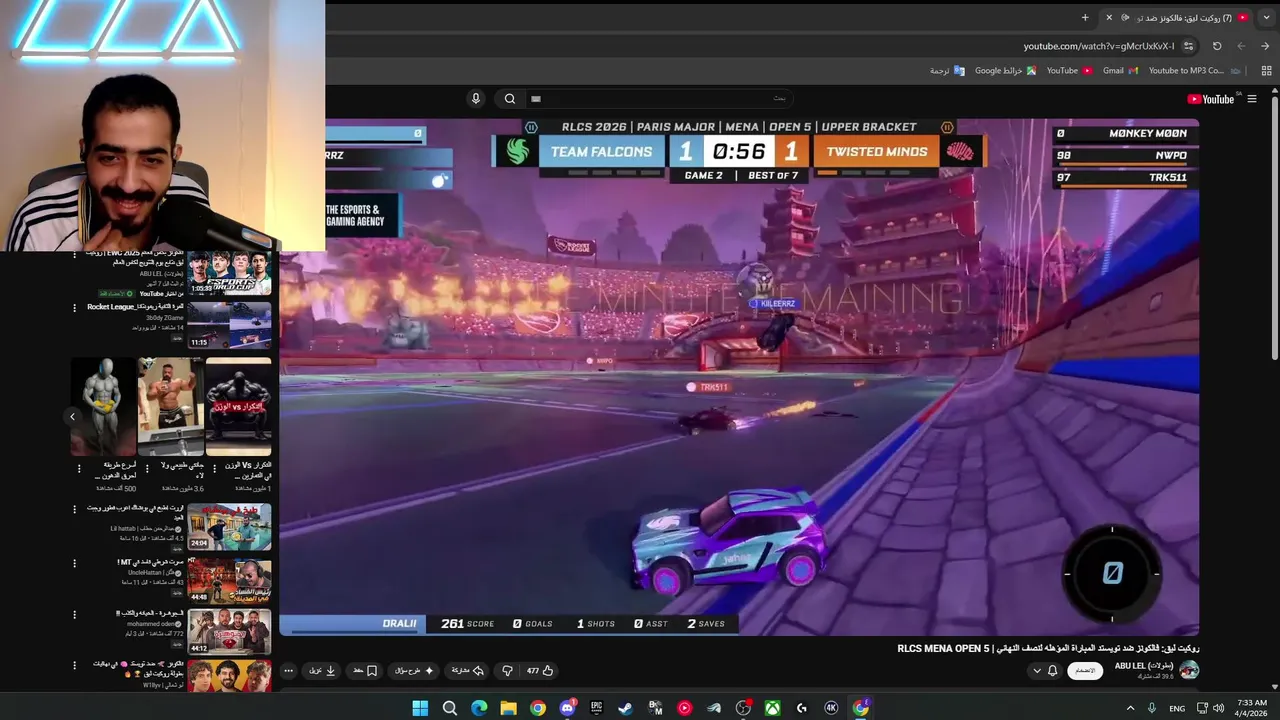
Task: Open YouTube voice search microphone
Action: point(476,98)
